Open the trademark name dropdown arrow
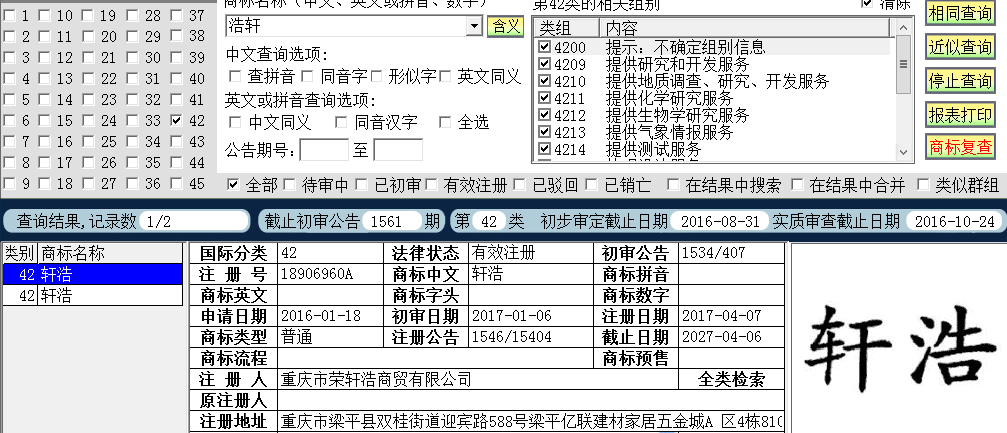The image size is (1007, 433). 474,26
